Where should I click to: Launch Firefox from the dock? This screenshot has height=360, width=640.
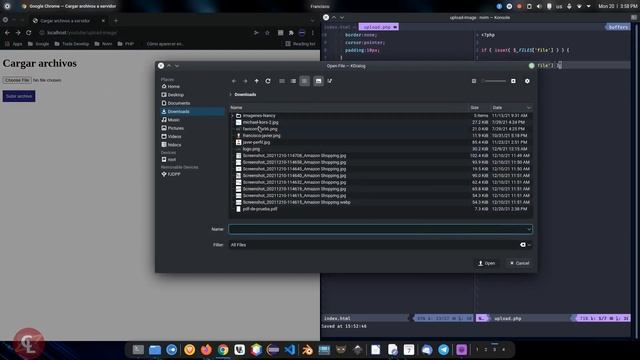206,350
